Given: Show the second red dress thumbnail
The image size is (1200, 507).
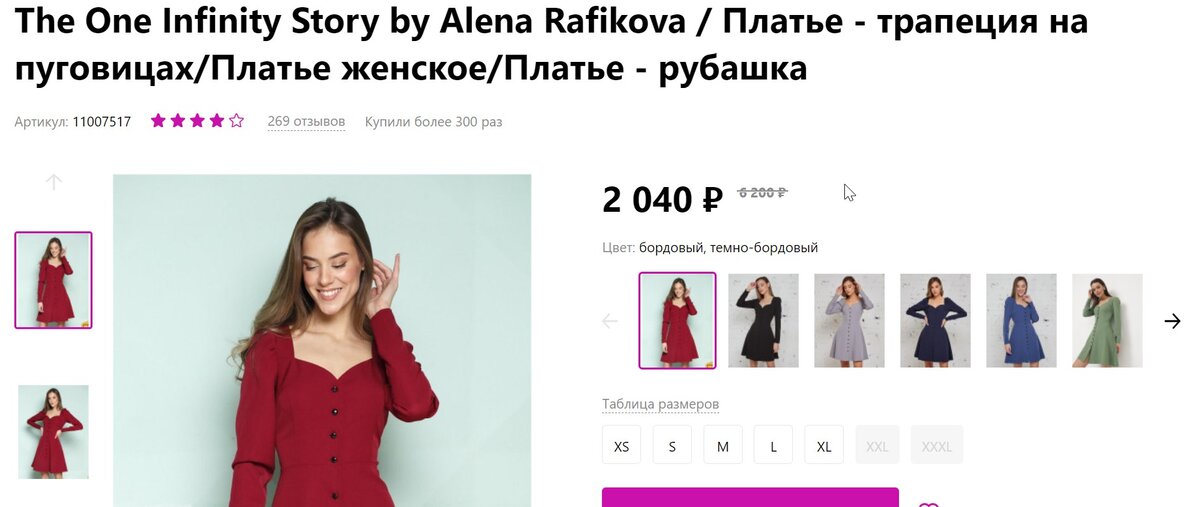Looking at the screenshot, I should pos(53,432).
